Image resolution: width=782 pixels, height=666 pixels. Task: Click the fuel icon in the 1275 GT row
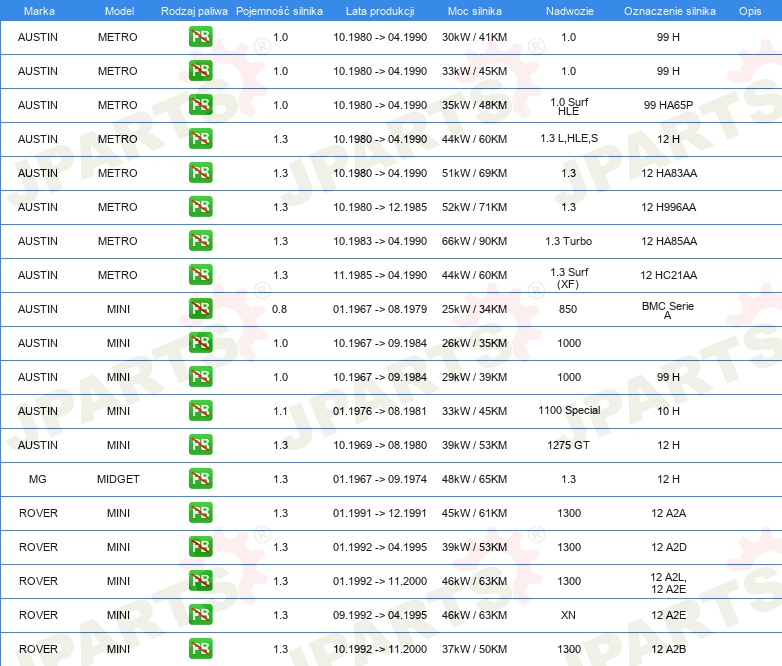tap(200, 444)
